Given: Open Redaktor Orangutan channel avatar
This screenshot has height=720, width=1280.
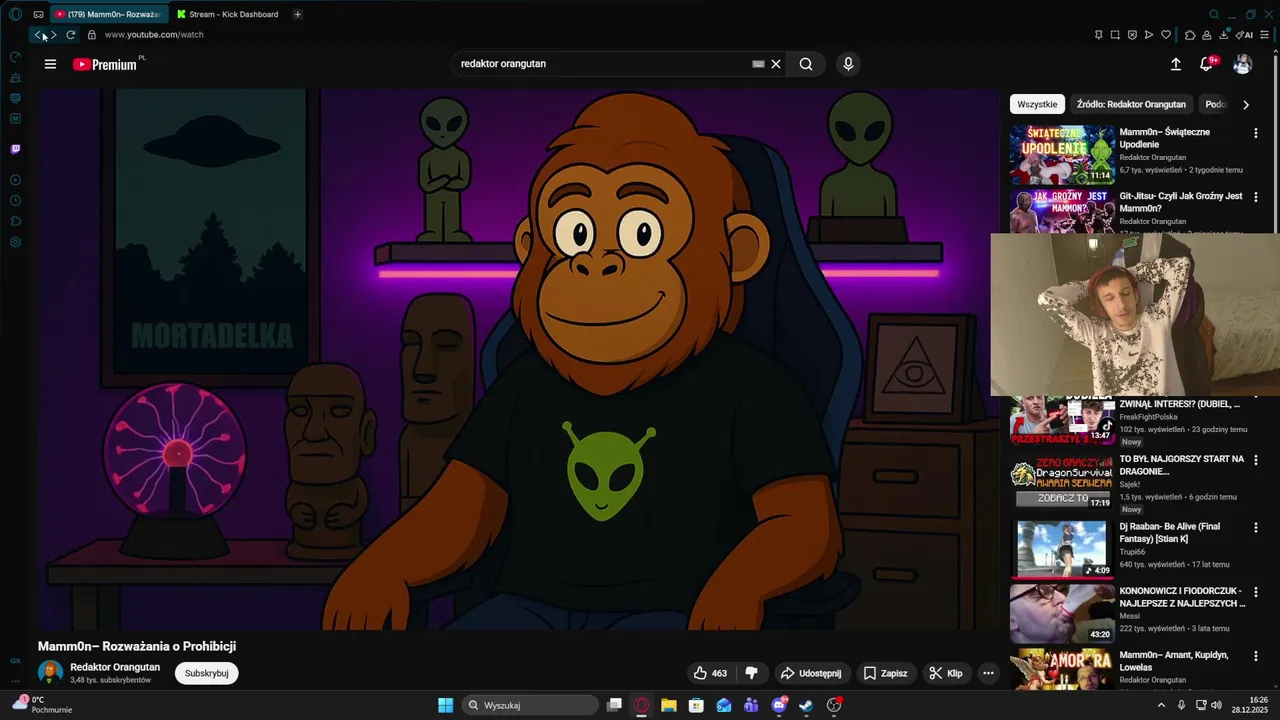Looking at the screenshot, I should click(x=50, y=673).
